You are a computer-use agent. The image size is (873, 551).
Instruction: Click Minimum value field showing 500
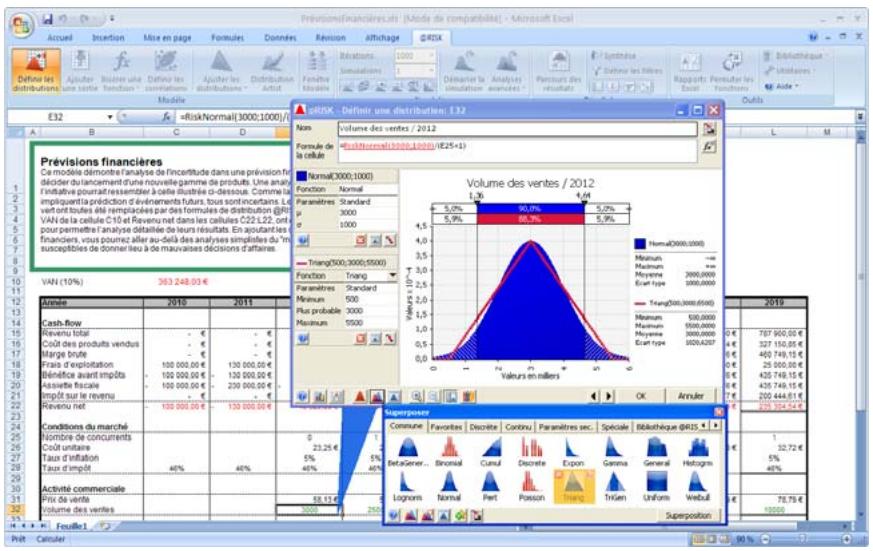371,299
